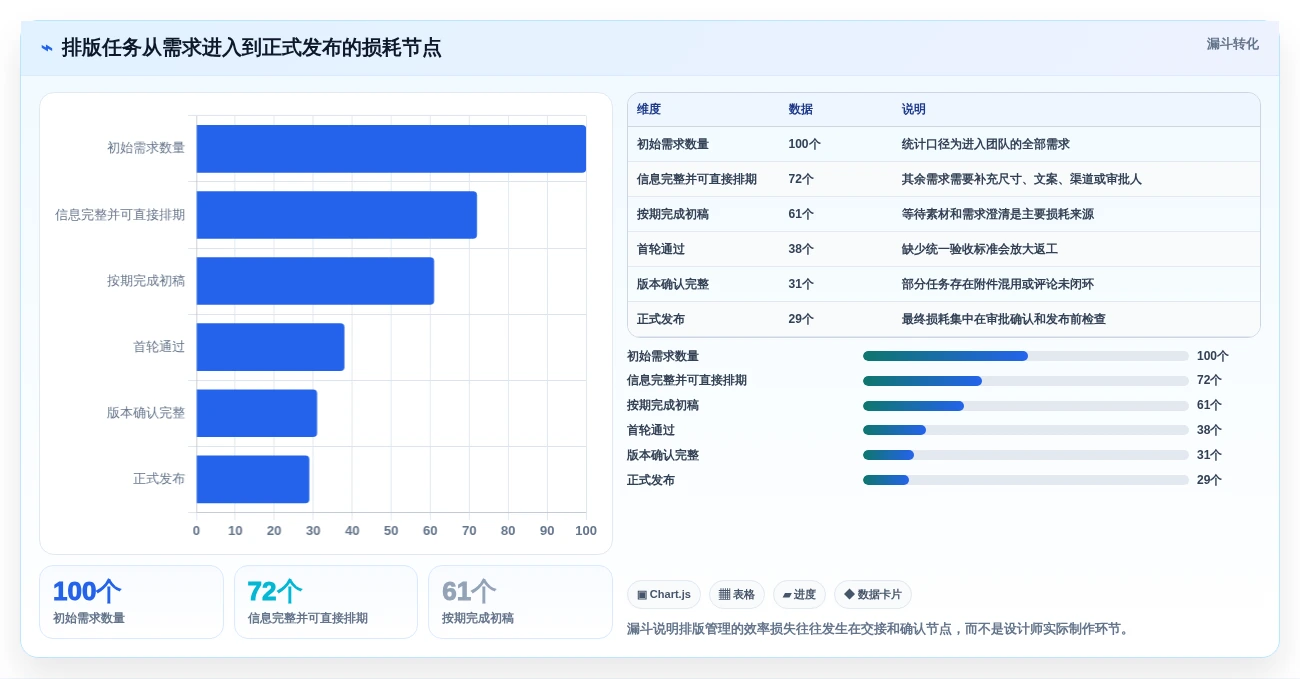Click the 38个 value in the table
The height and width of the screenshot is (679, 1300).
tap(801, 249)
